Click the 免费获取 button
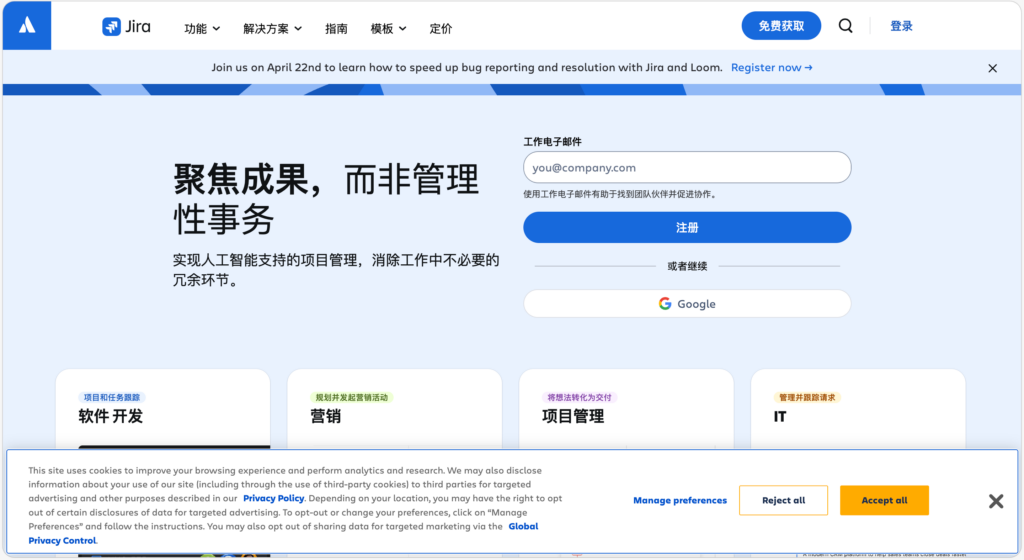Screen dimensions: 1024x560 (x=781, y=26)
